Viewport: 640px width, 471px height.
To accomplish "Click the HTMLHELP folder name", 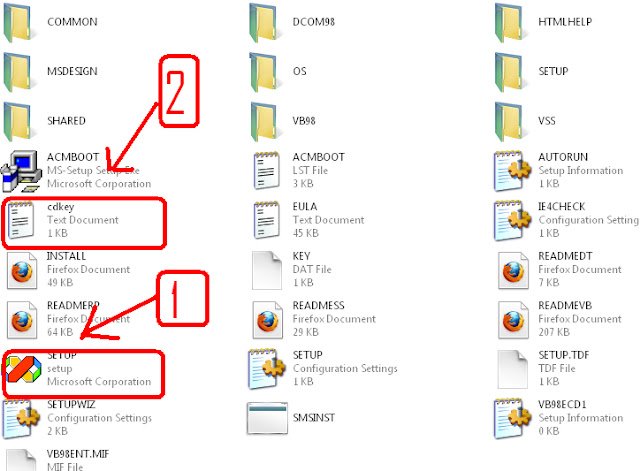I will pyautogui.click(x=565, y=22).
